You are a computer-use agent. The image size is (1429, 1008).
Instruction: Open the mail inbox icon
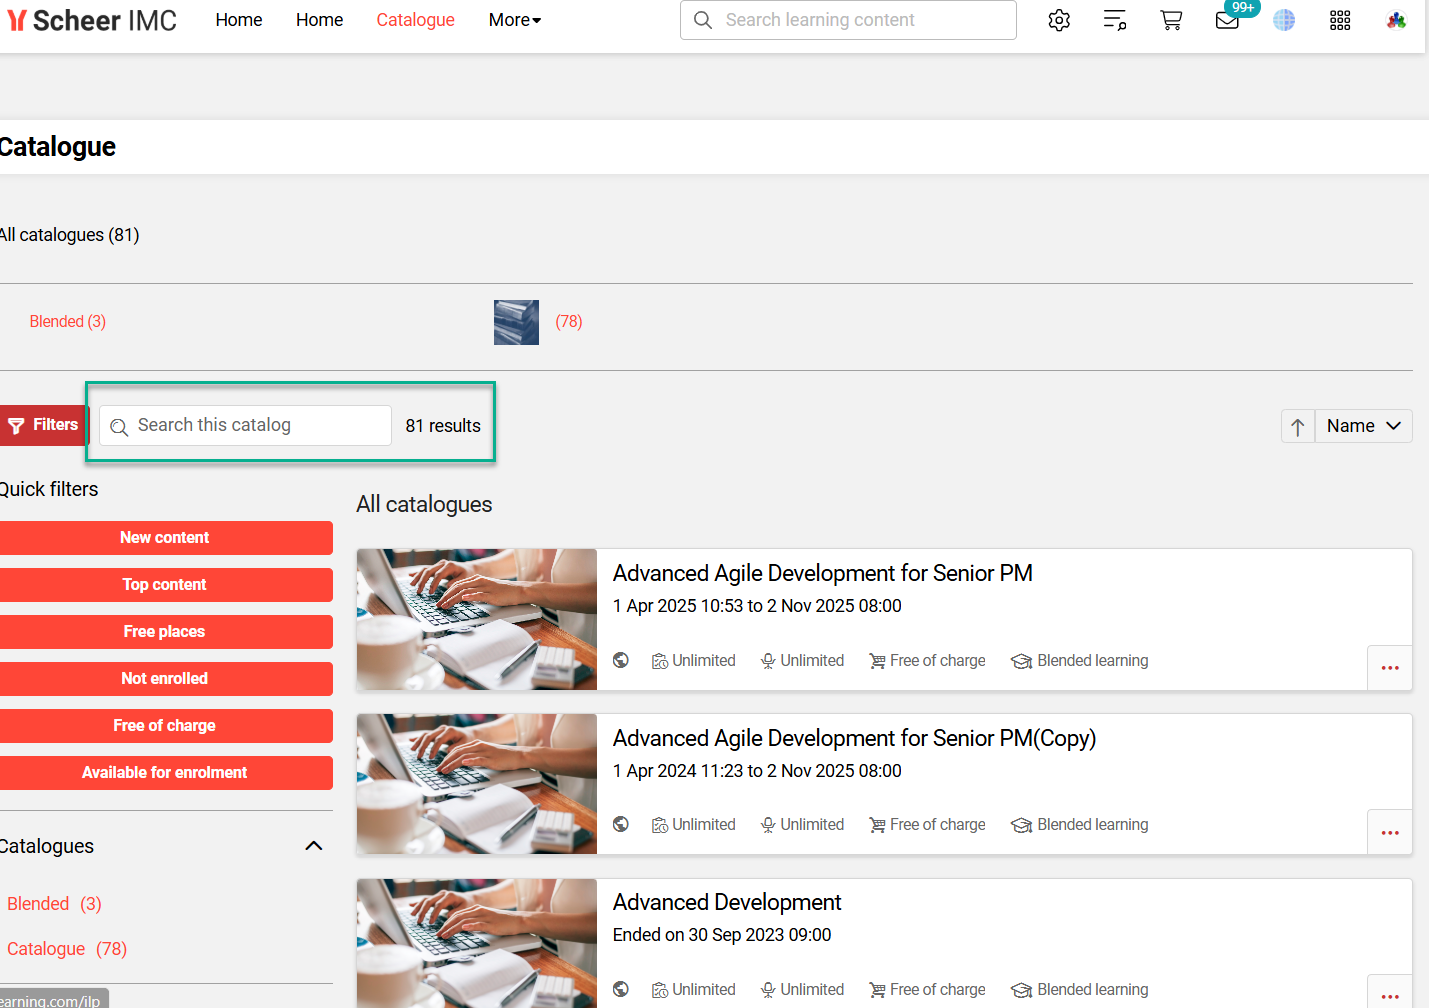[1227, 20]
